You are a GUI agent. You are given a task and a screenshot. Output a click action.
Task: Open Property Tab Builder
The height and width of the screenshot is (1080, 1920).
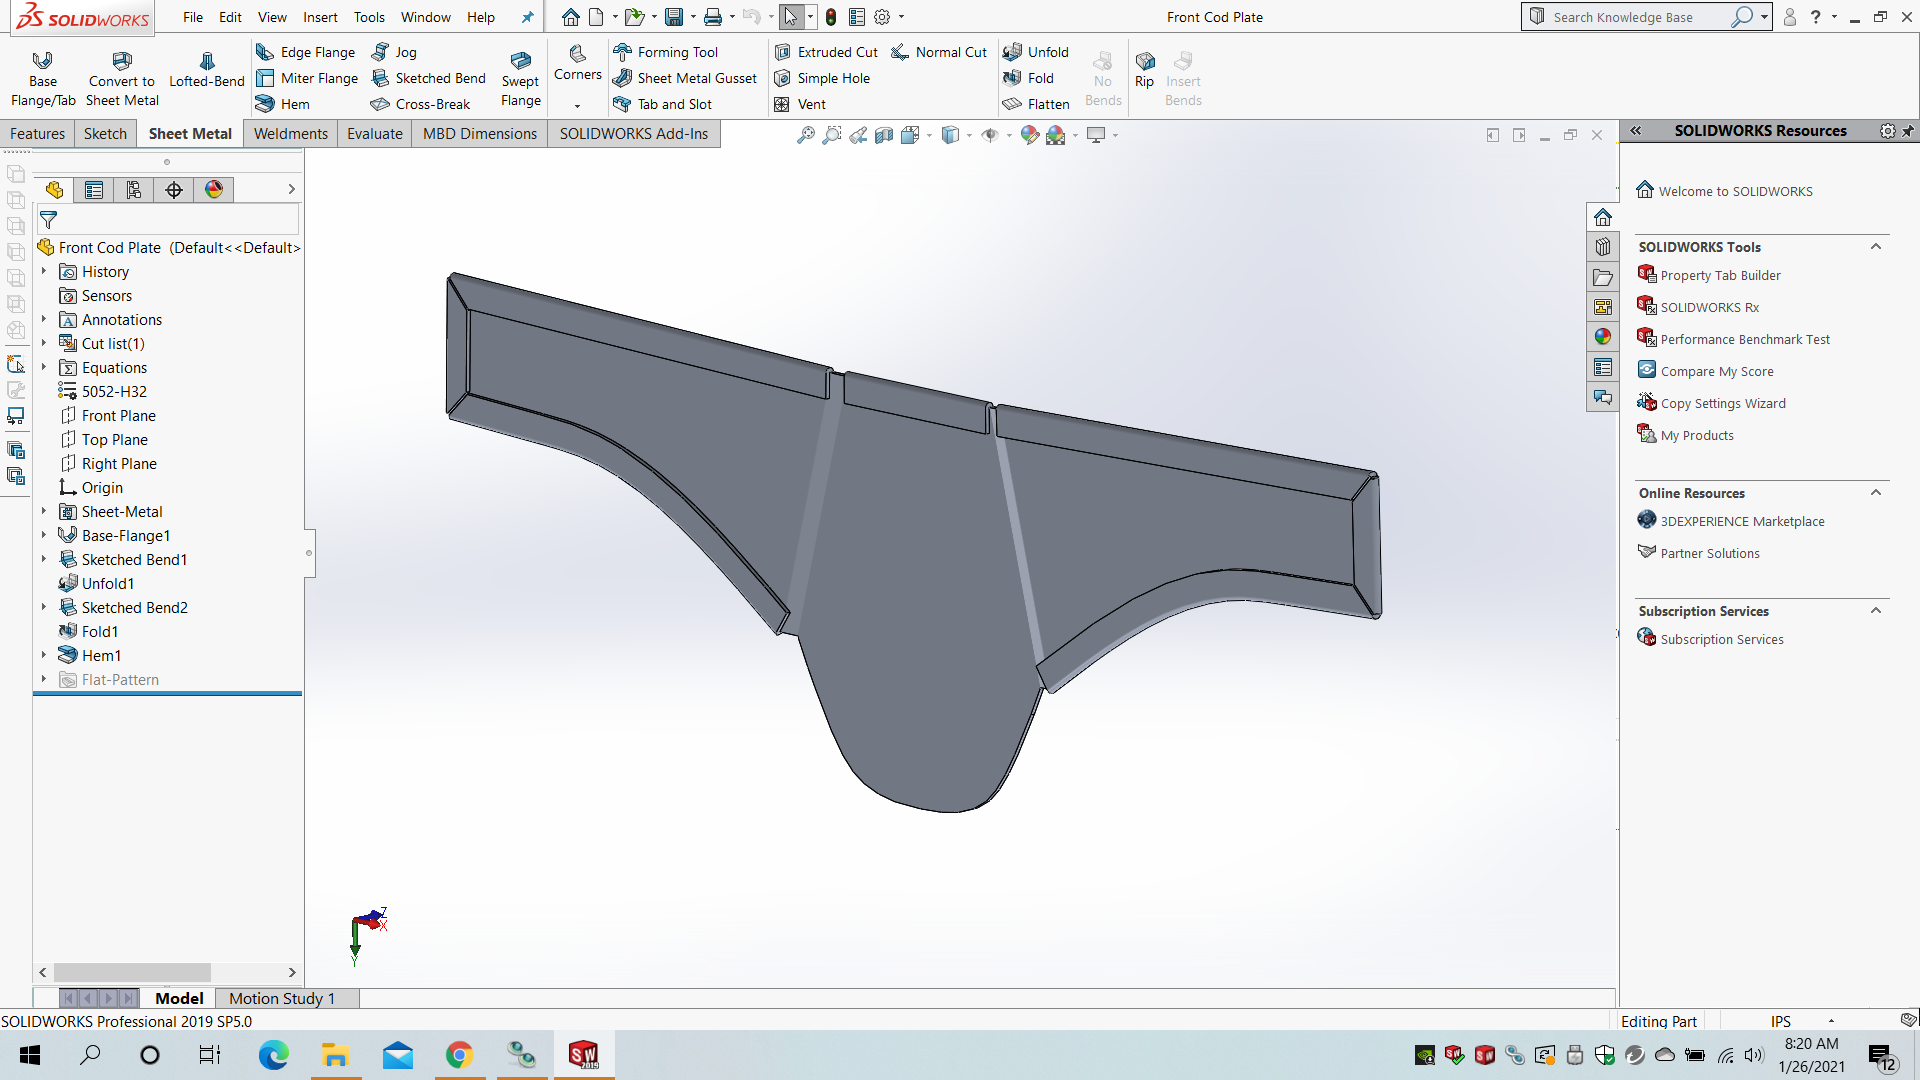tap(1709, 275)
